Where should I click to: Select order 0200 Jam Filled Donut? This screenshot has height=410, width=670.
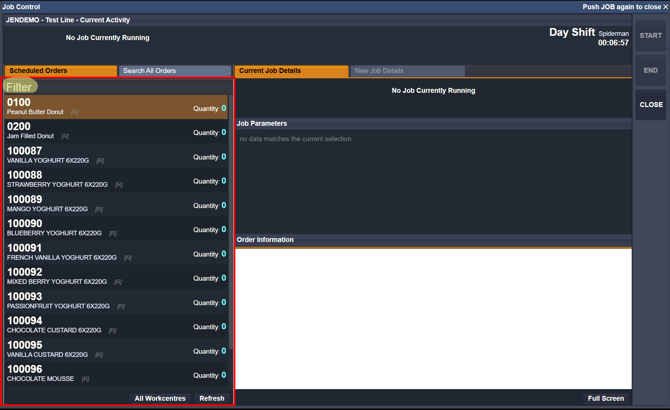116,131
